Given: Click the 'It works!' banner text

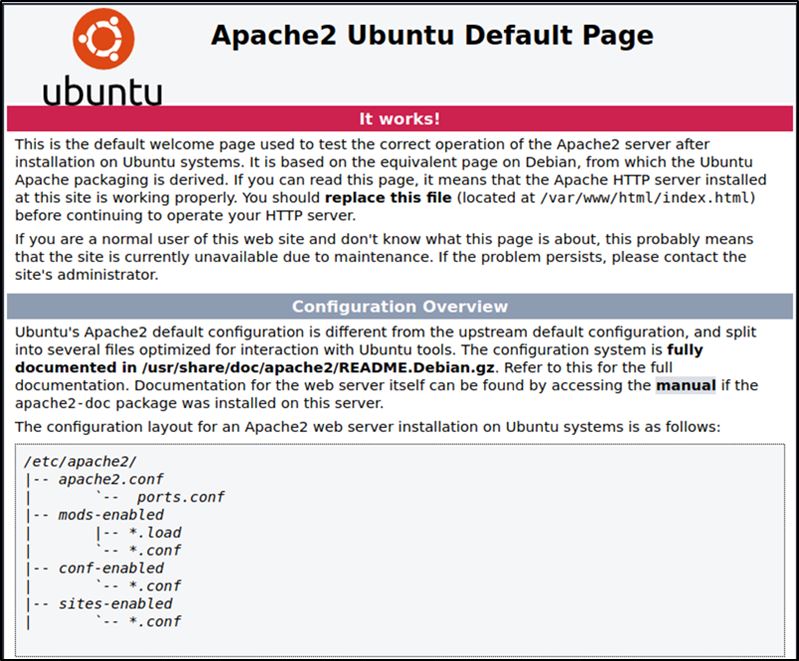Looking at the screenshot, I should 400,119.
